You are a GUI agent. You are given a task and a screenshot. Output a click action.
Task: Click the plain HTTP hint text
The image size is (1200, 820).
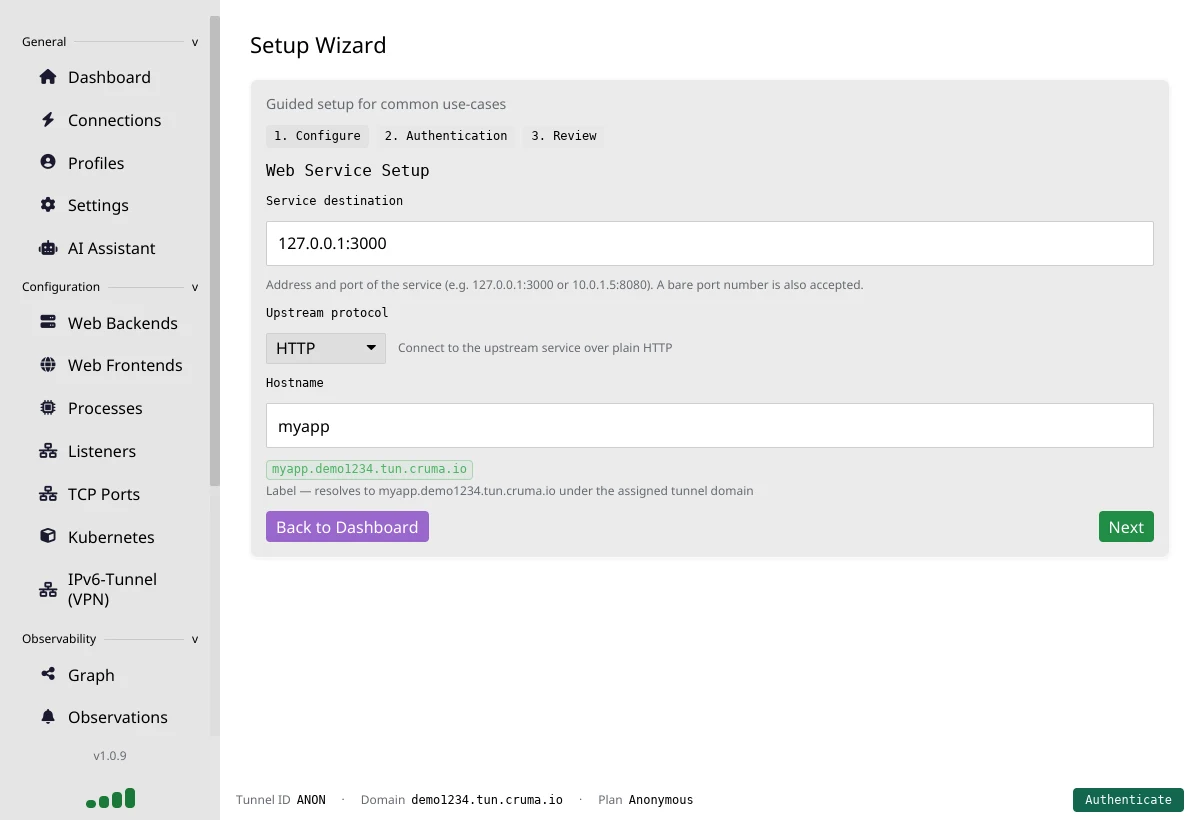(535, 348)
